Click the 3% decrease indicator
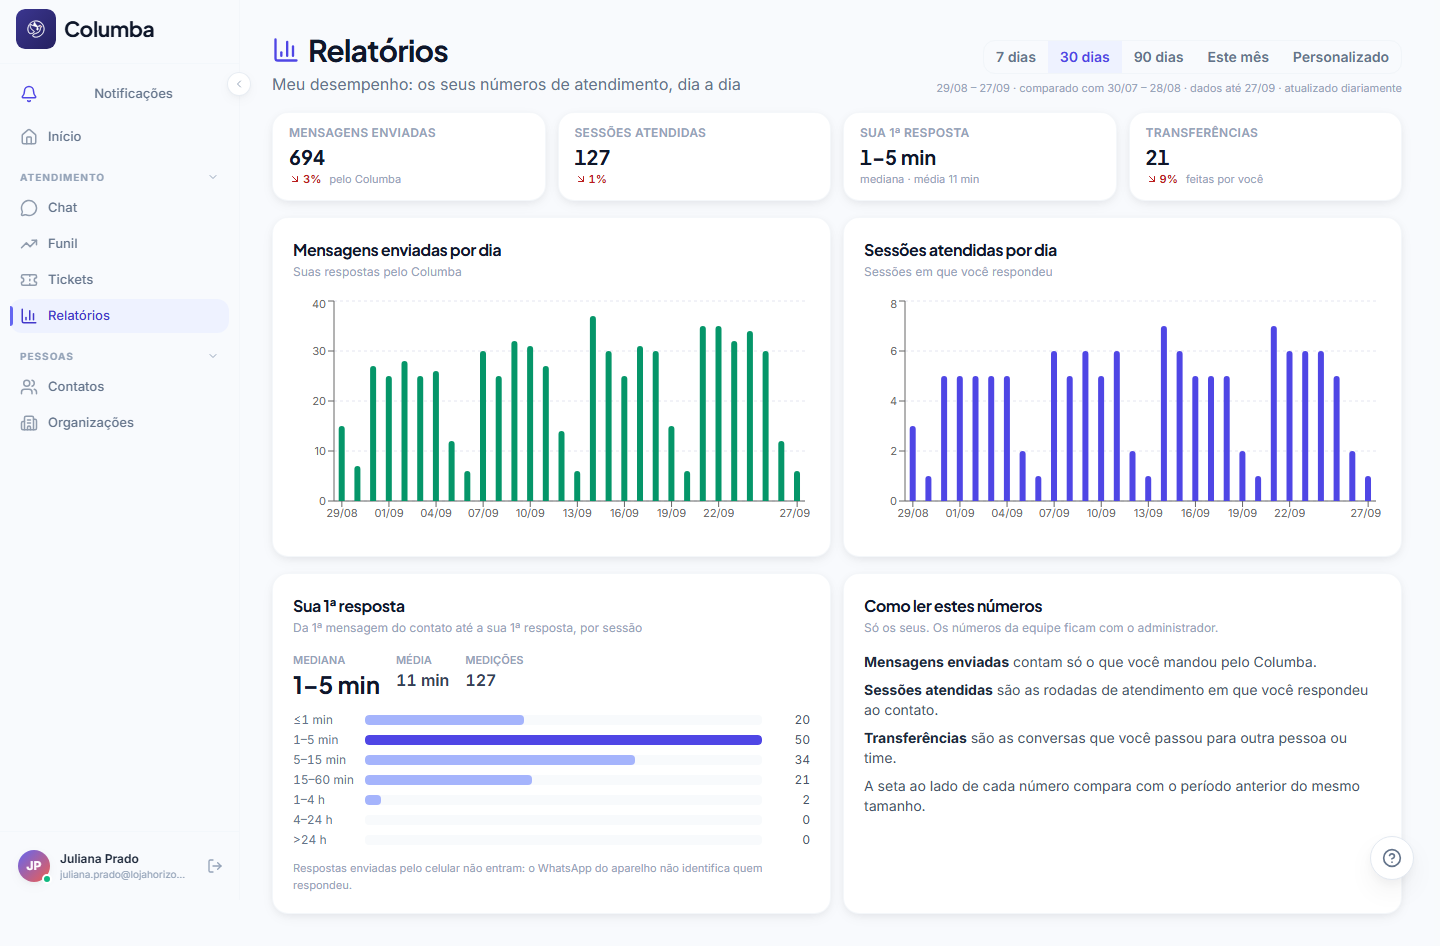This screenshot has height=946, width=1440. point(306,179)
